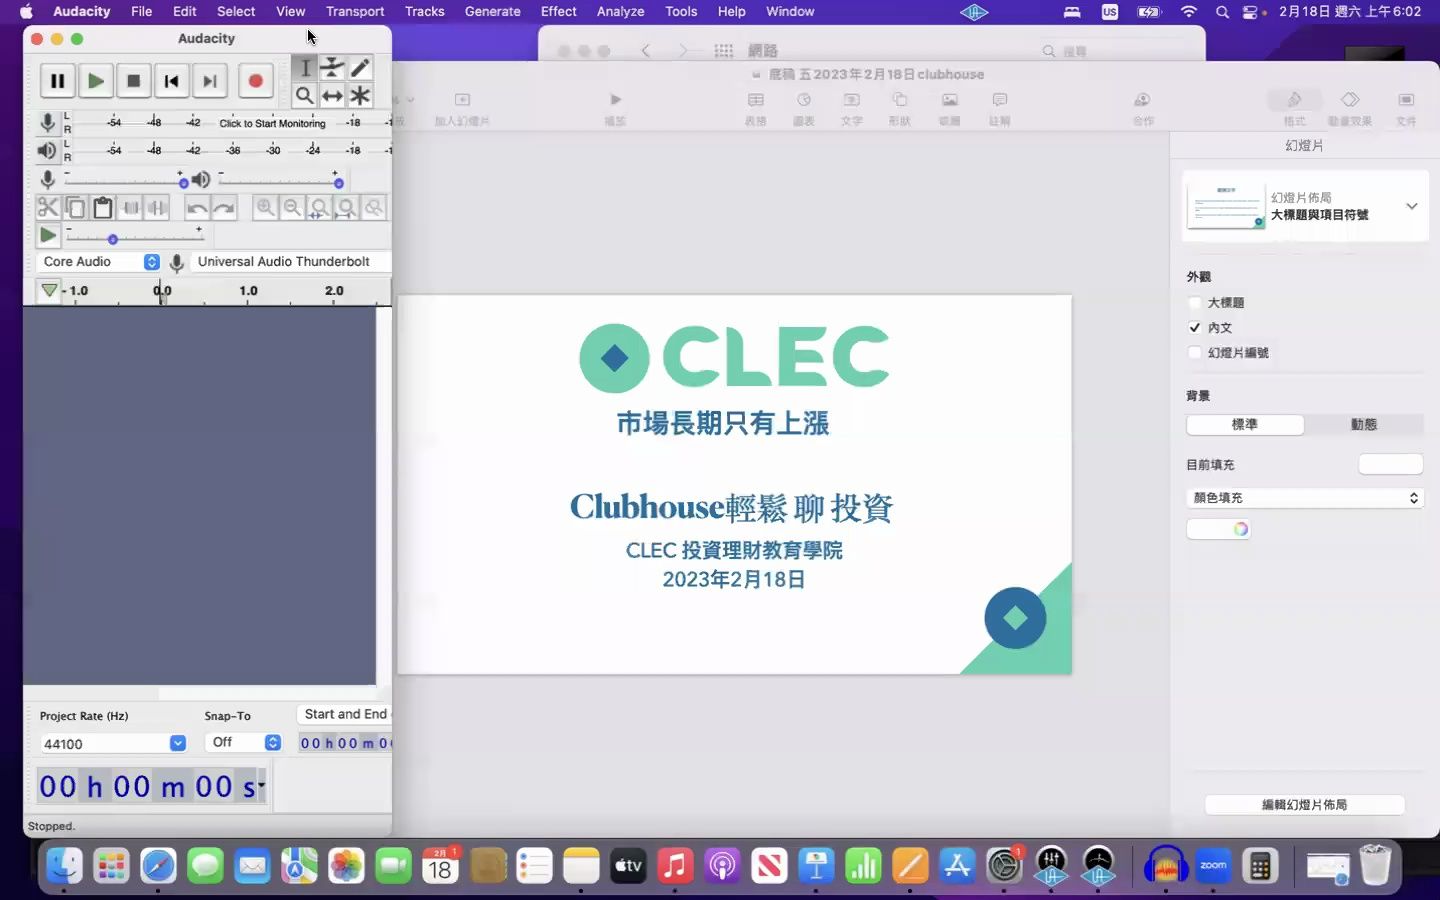This screenshot has height=900, width=1440.
Task: Adjust the playback volume slider
Action: pos(281,181)
